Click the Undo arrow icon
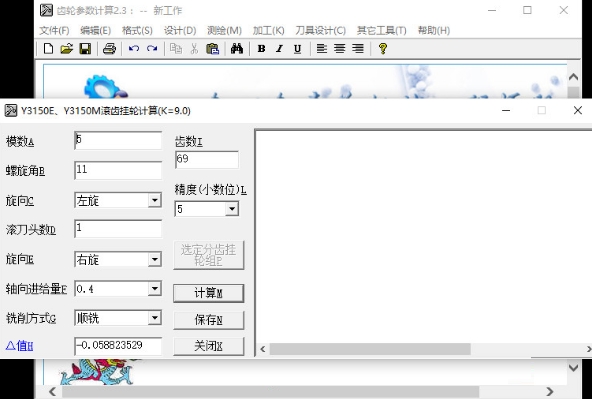This screenshot has height=399, width=592. pyautogui.click(x=134, y=49)
